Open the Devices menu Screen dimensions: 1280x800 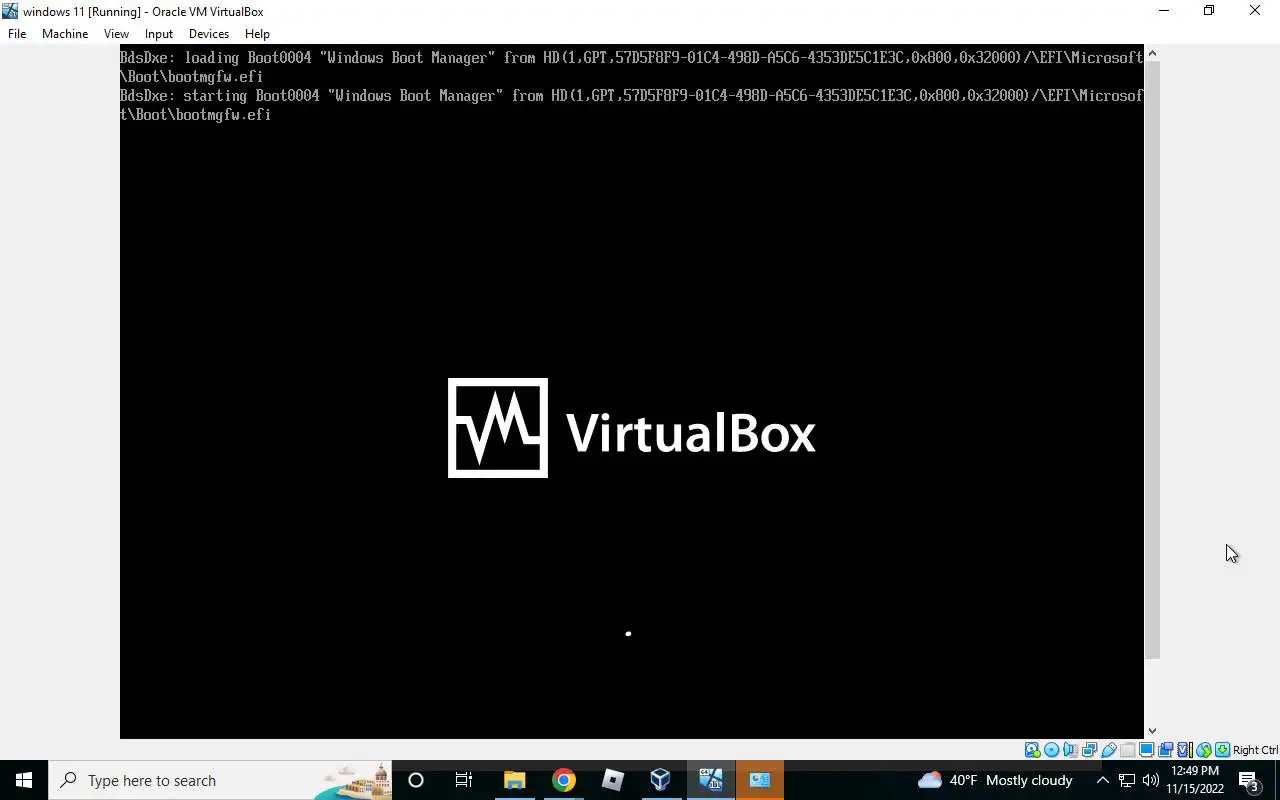click(x=209, y=33)
